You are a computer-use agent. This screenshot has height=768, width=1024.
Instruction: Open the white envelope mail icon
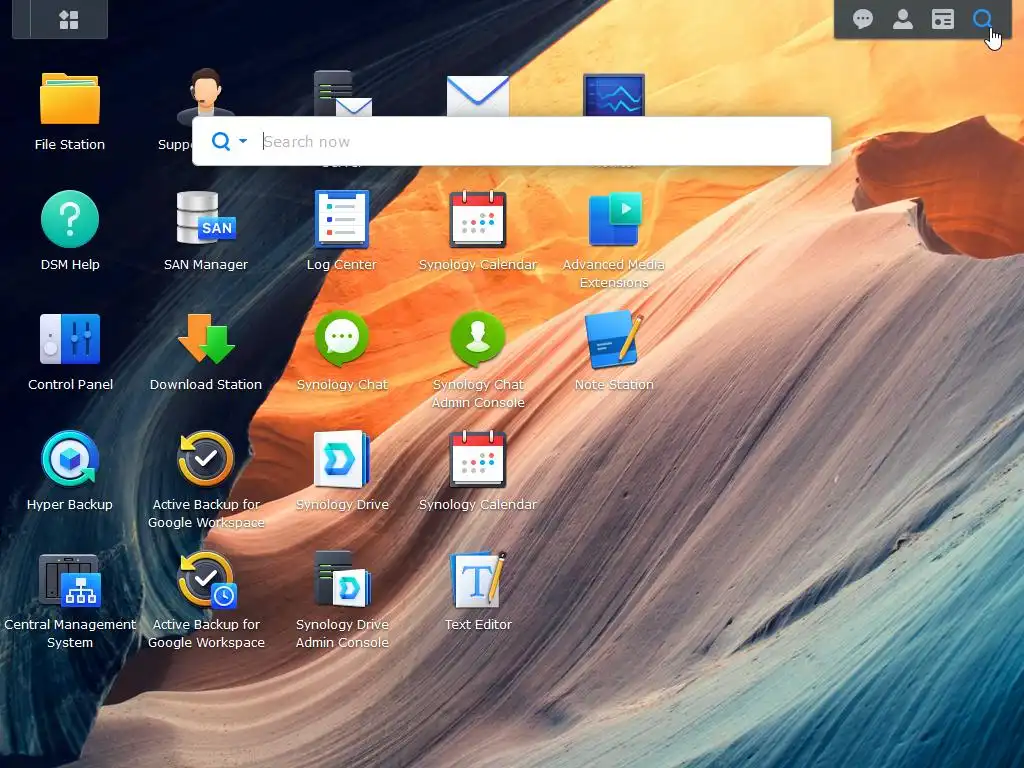[477, 96]
